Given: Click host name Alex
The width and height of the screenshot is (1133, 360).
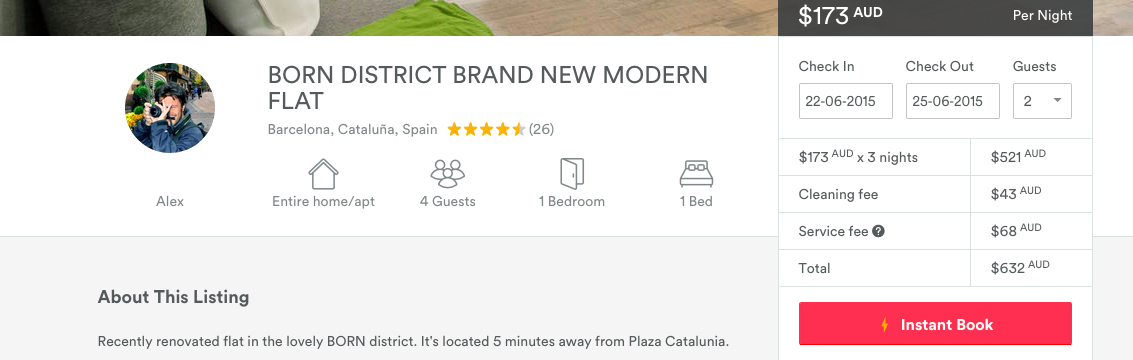Looking at the screenshot, I should [x=170, y=202].
